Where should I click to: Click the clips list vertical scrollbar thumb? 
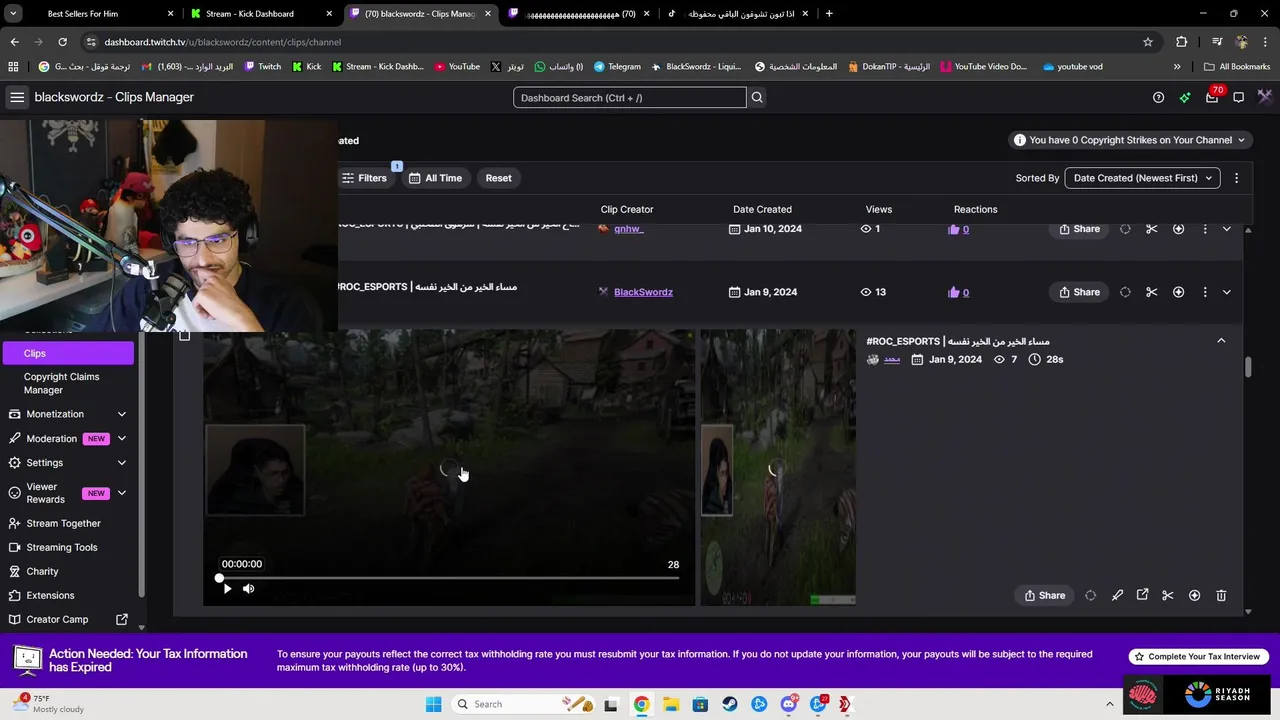(x=1248, y=366)
